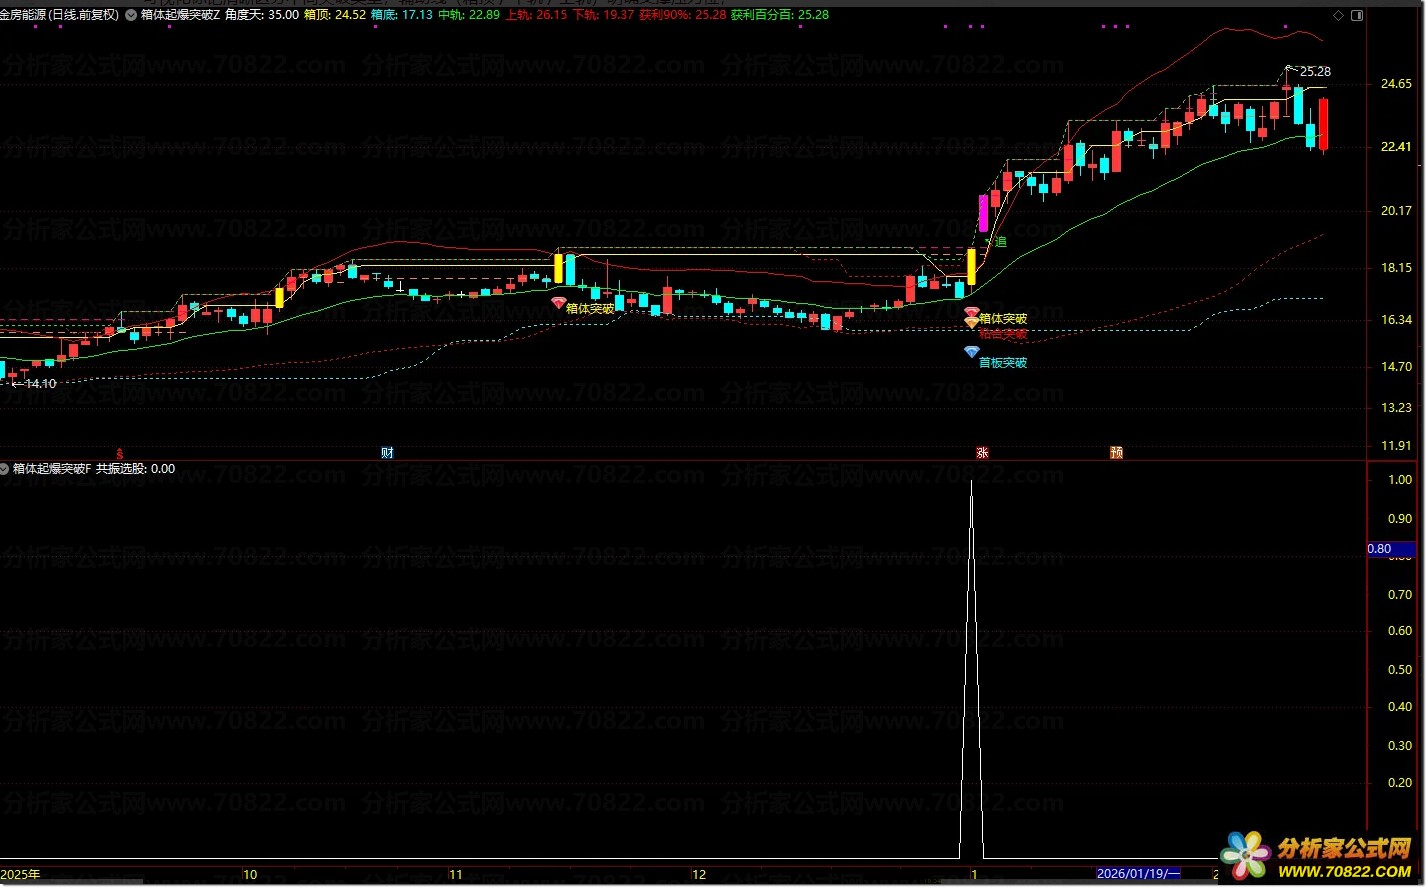The width and height of the screenshot is (1428, 888).
Task: Click the red $ dividend marker icon
Action: click(120, 453)
